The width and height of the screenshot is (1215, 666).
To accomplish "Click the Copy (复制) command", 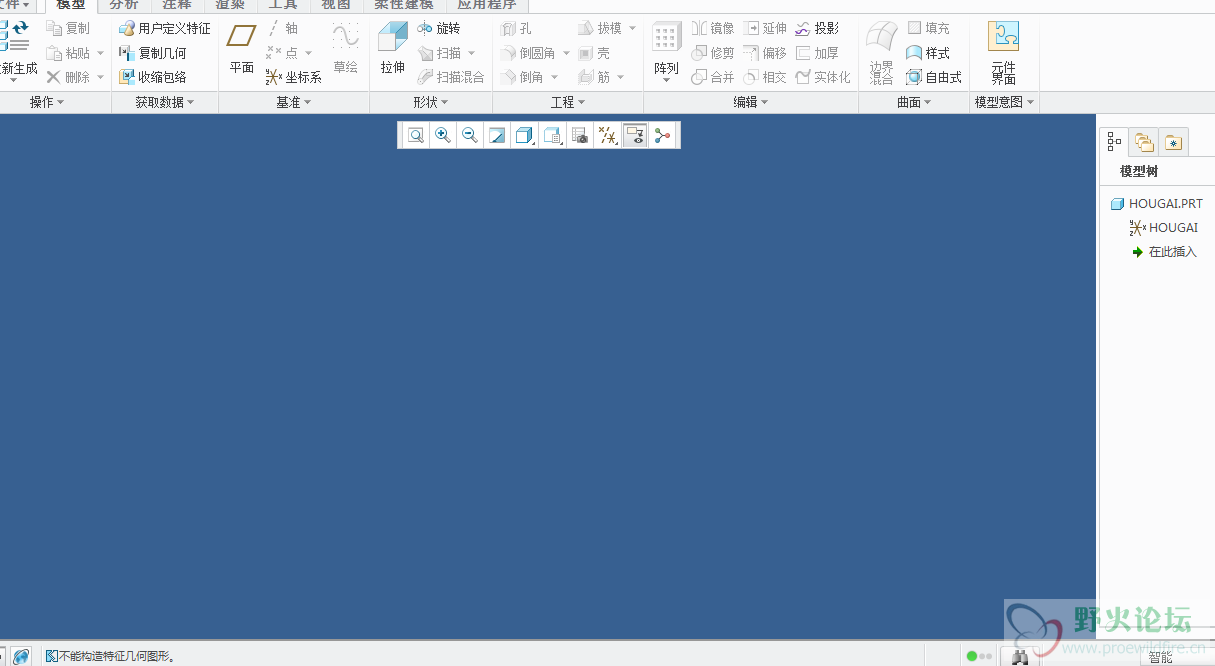I will (69, 29).
